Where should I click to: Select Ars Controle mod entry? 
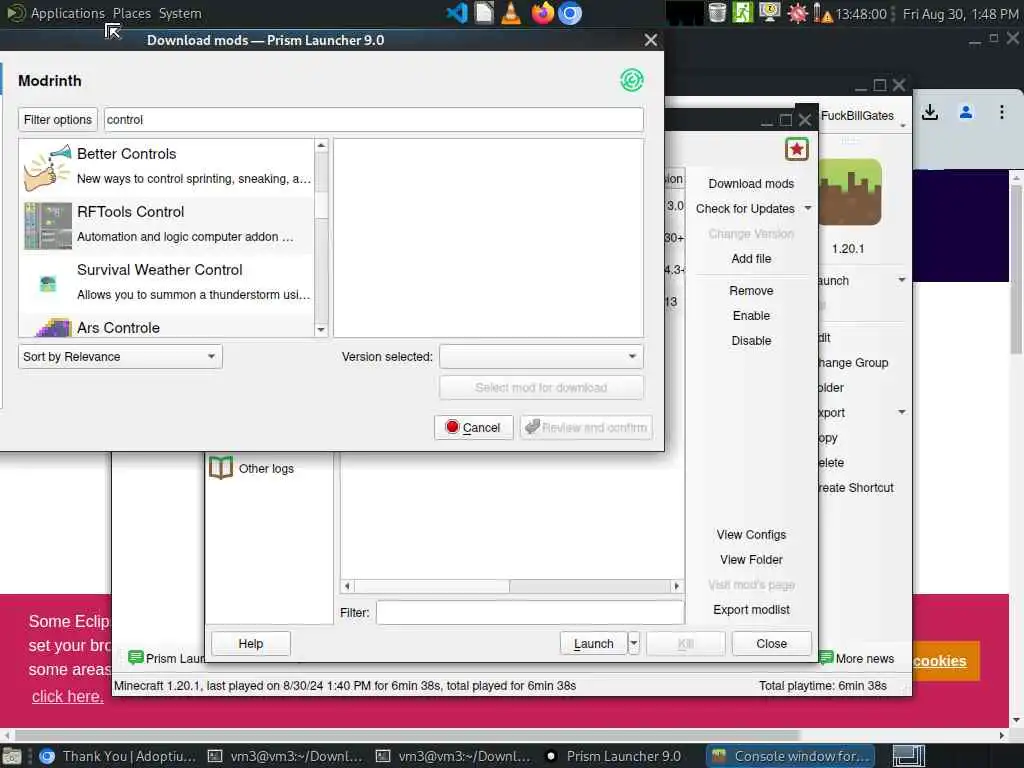(167, 327)
